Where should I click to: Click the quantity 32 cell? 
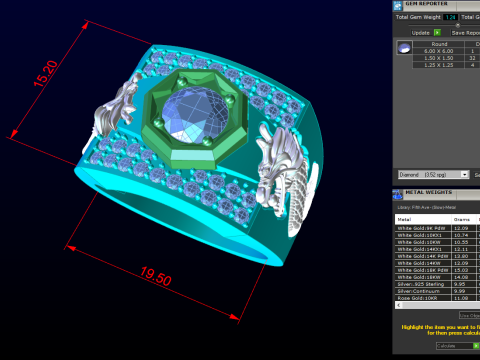point(472,58)
